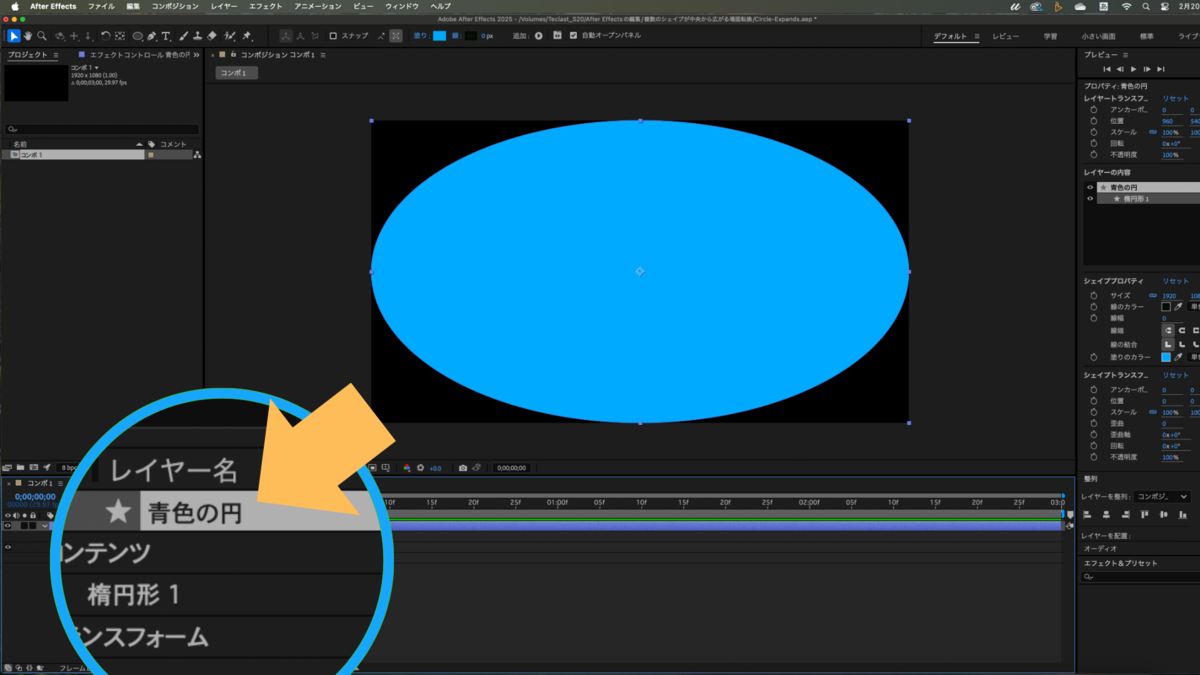Select the Pen tool
Image resolution: width=1200 pixels, height=675 pixels.
coord(151,36)
